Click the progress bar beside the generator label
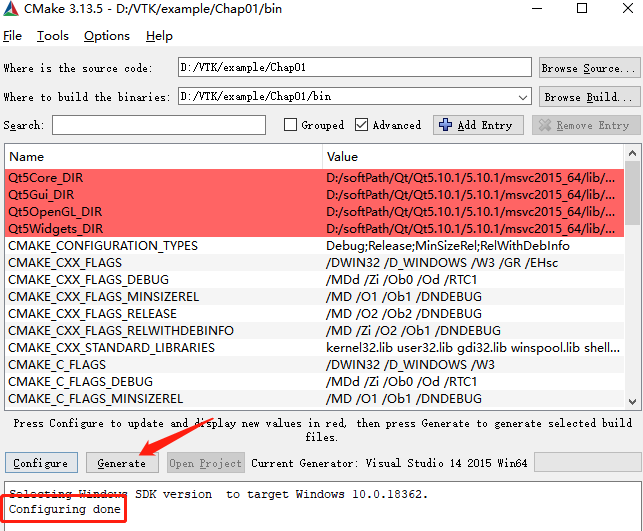 [x=588, y=463]
